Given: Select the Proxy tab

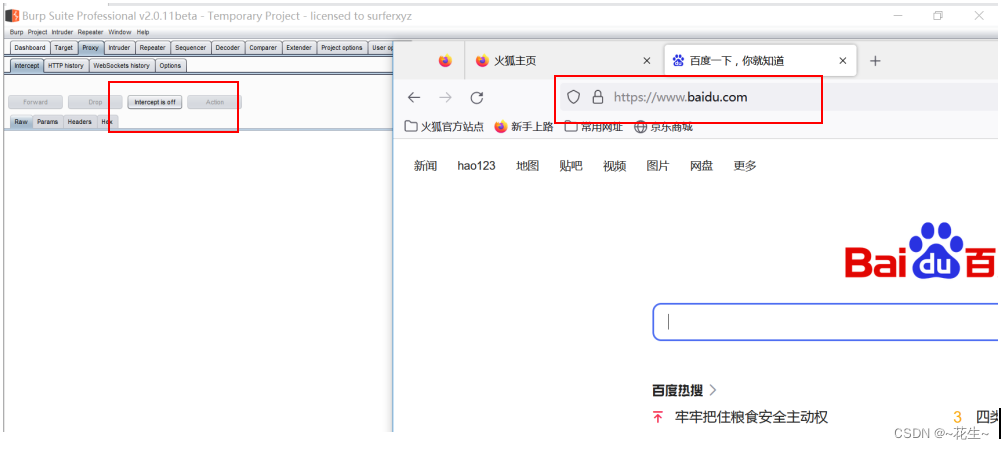Looking at the screenshot, I should point(90,47).
